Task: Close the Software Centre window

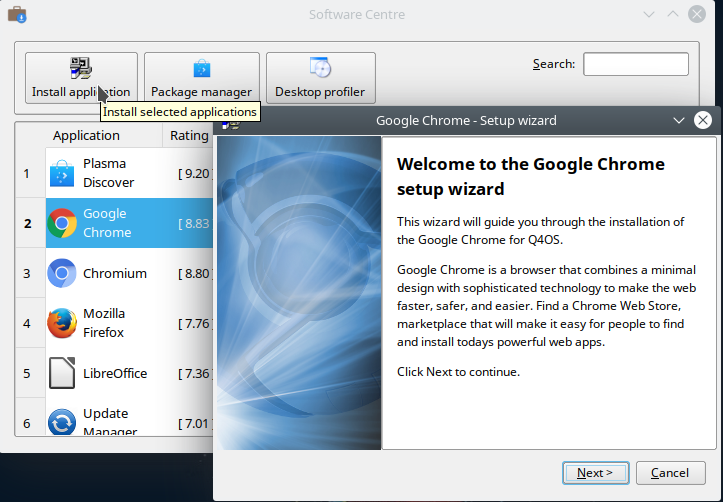Action: (x=697, y=14)
